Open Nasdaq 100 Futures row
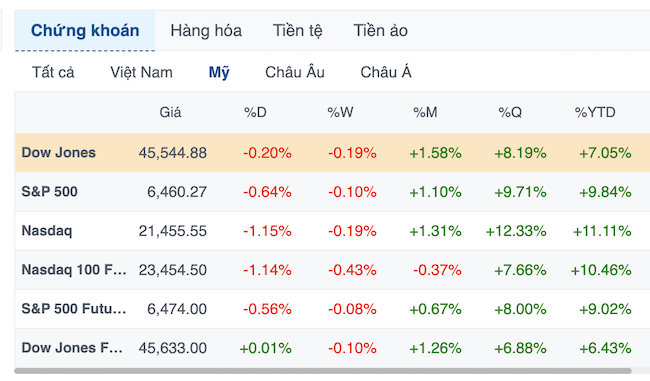 (x=332, y=270)
